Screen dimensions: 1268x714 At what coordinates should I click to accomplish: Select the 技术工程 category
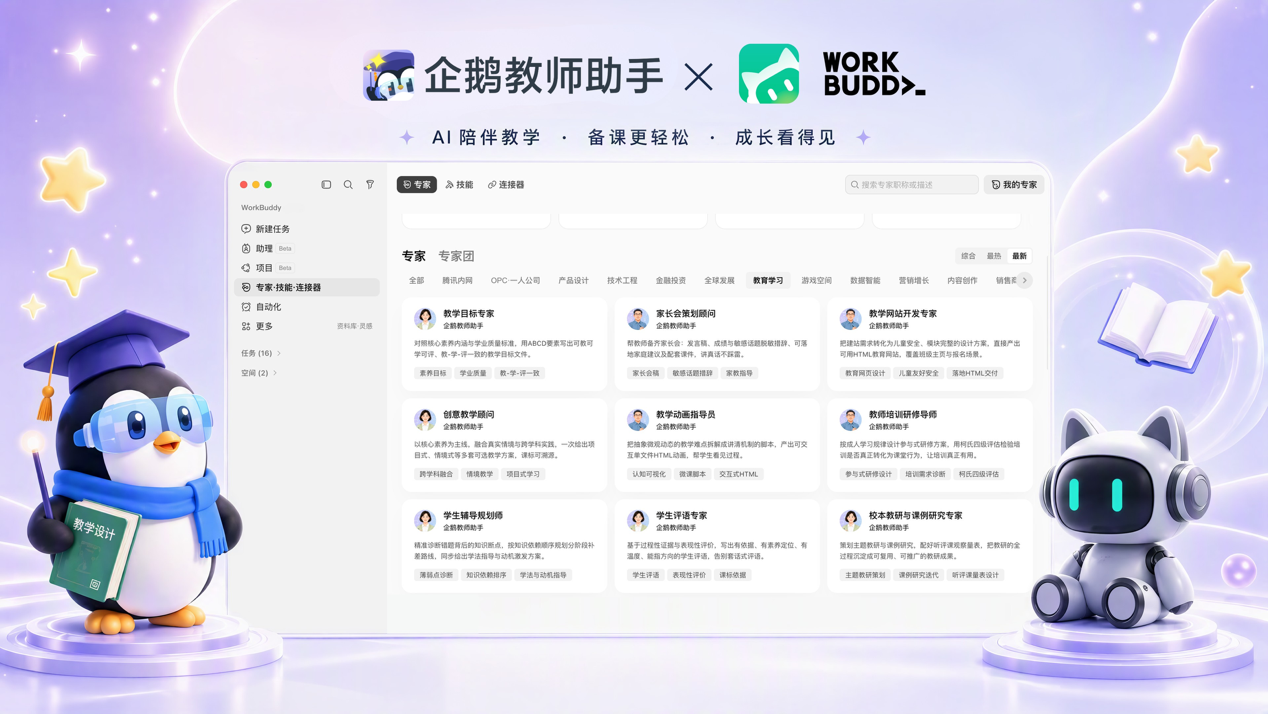[x=622, y=281]
